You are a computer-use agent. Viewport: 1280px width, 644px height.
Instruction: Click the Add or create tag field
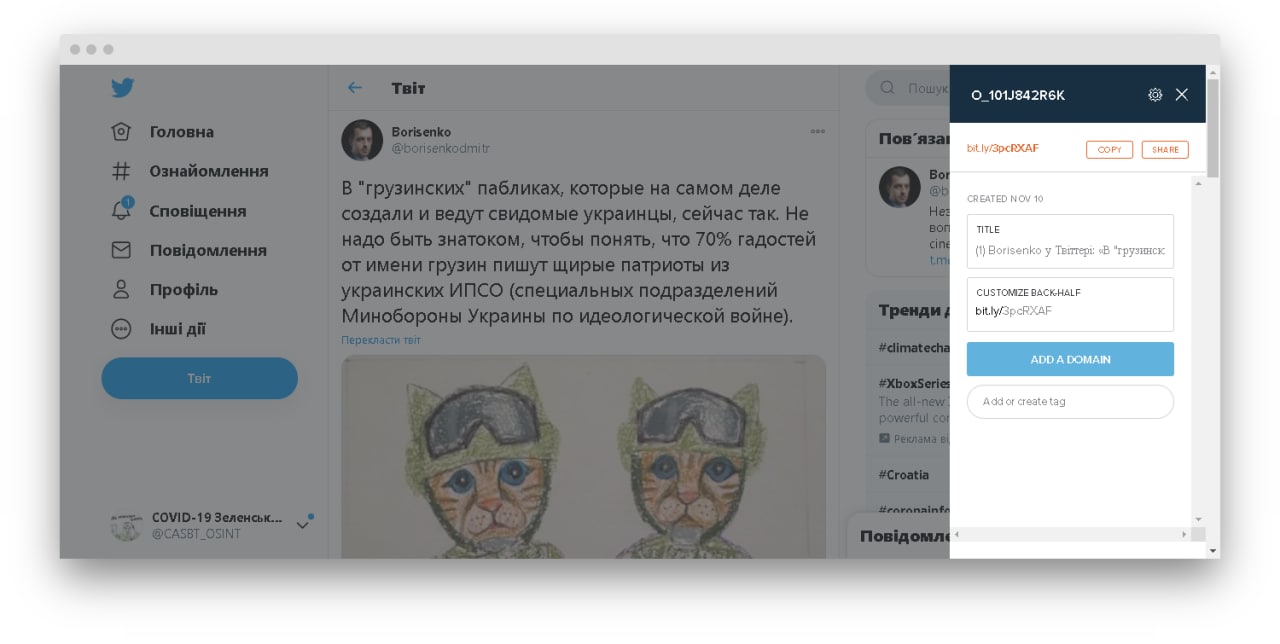pos(1070,401)
